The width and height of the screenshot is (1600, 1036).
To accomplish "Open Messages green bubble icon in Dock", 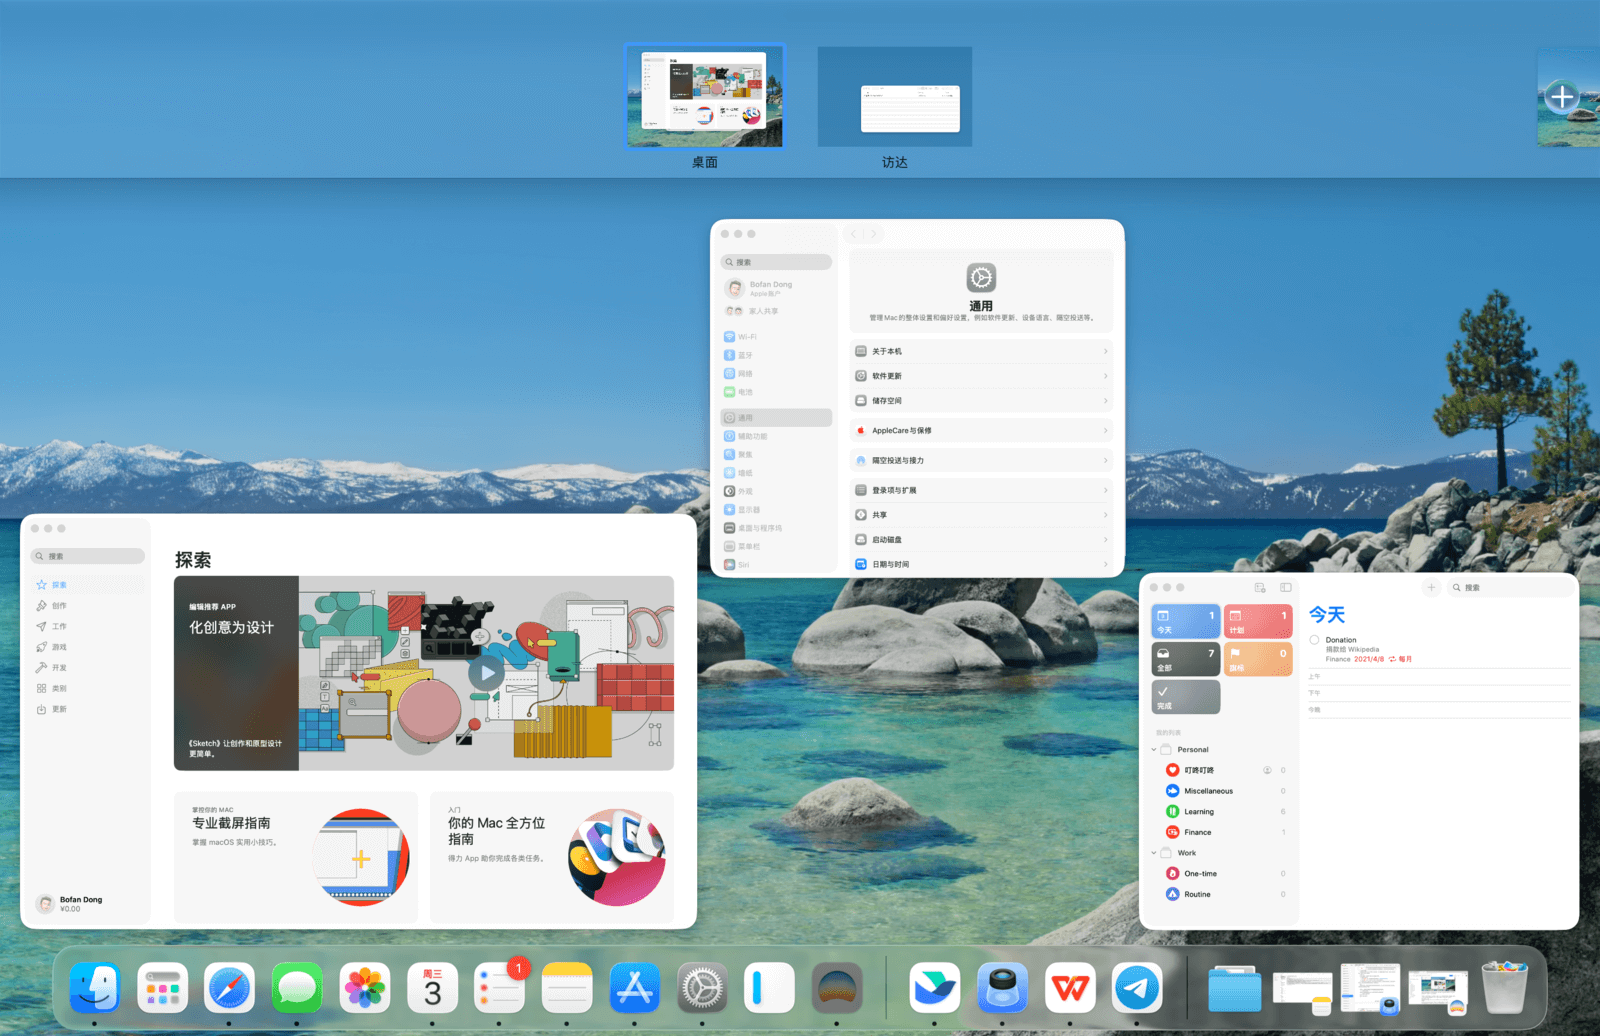I will 297,988.
